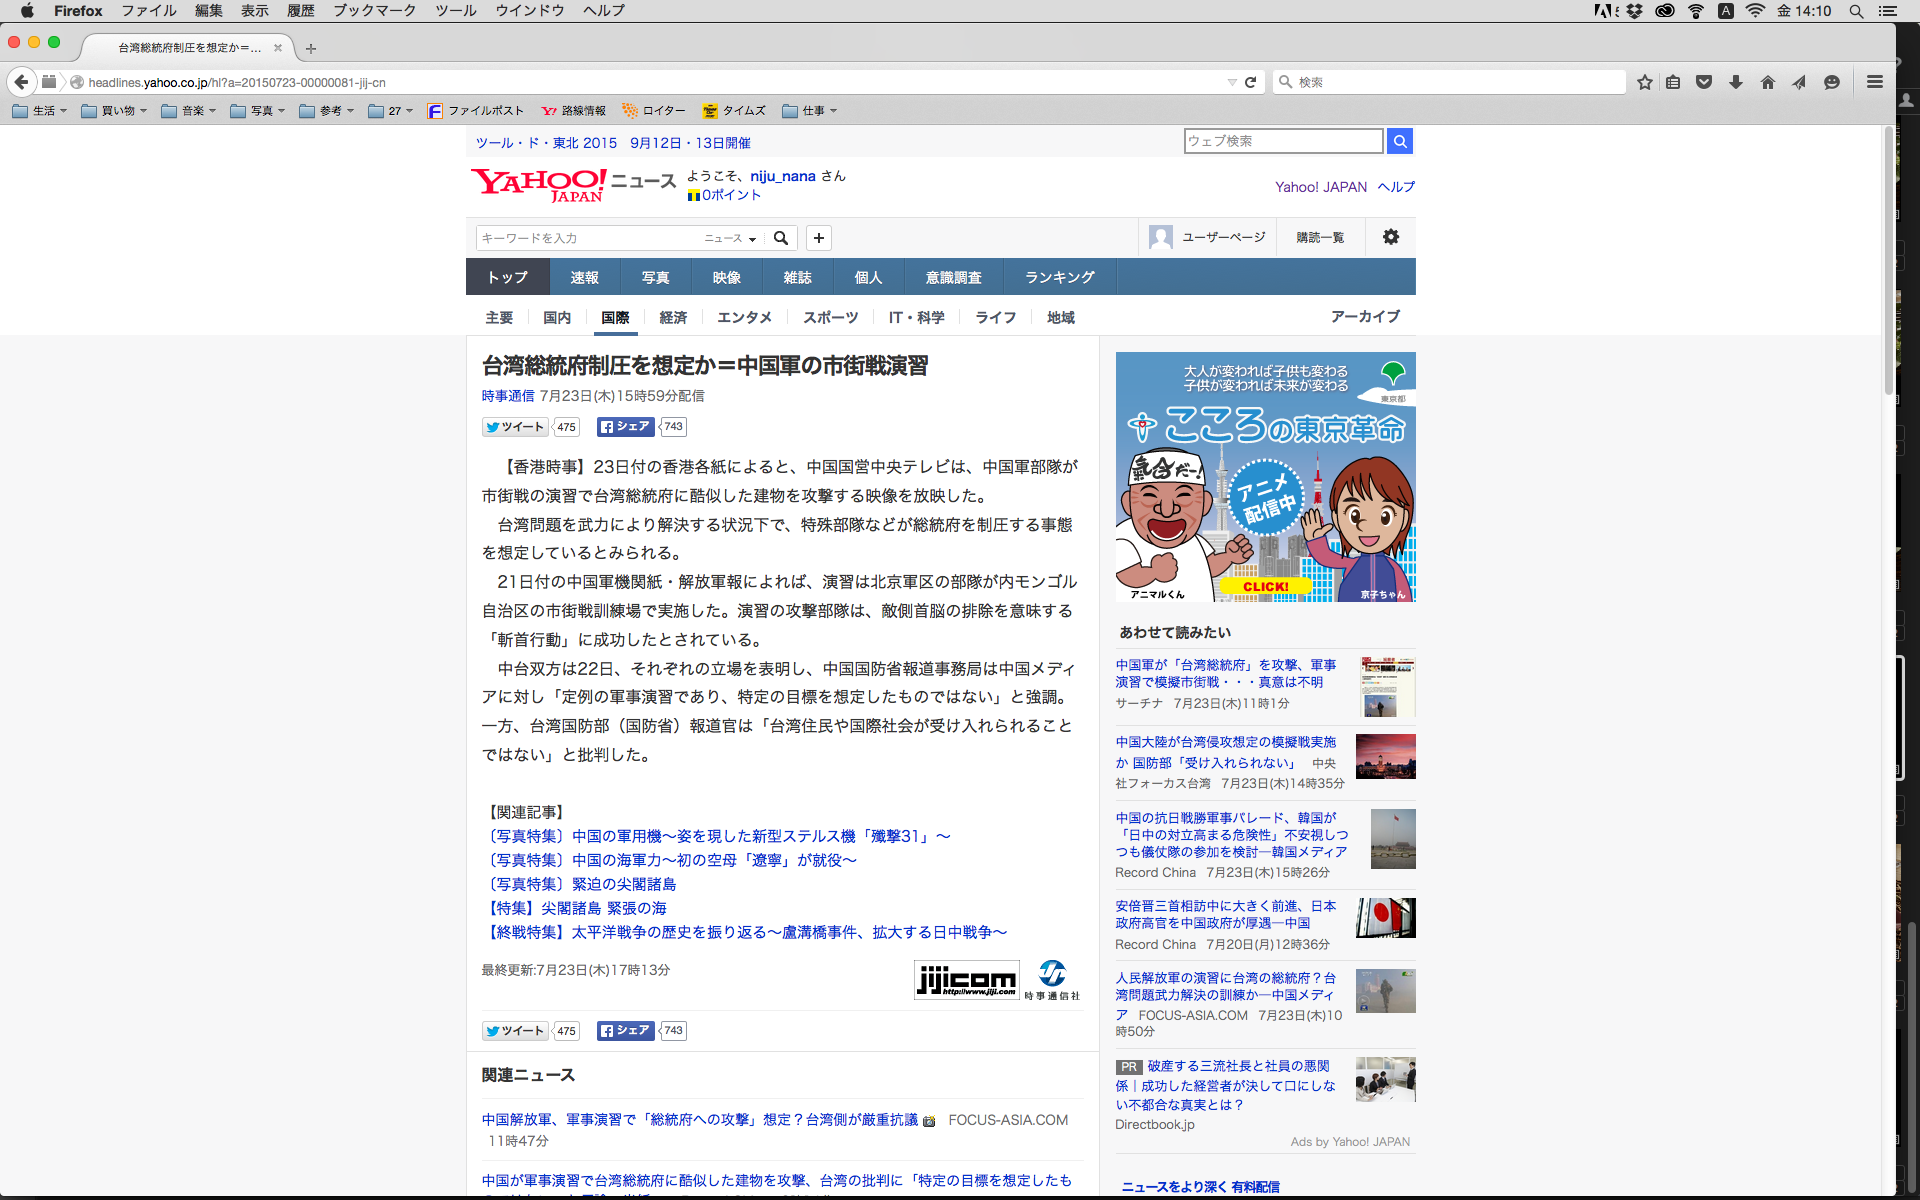The width and height of the screenshot is (1920, 1200).
Task: Expand the ニュース search category dropdown
Action: [730, 238]
